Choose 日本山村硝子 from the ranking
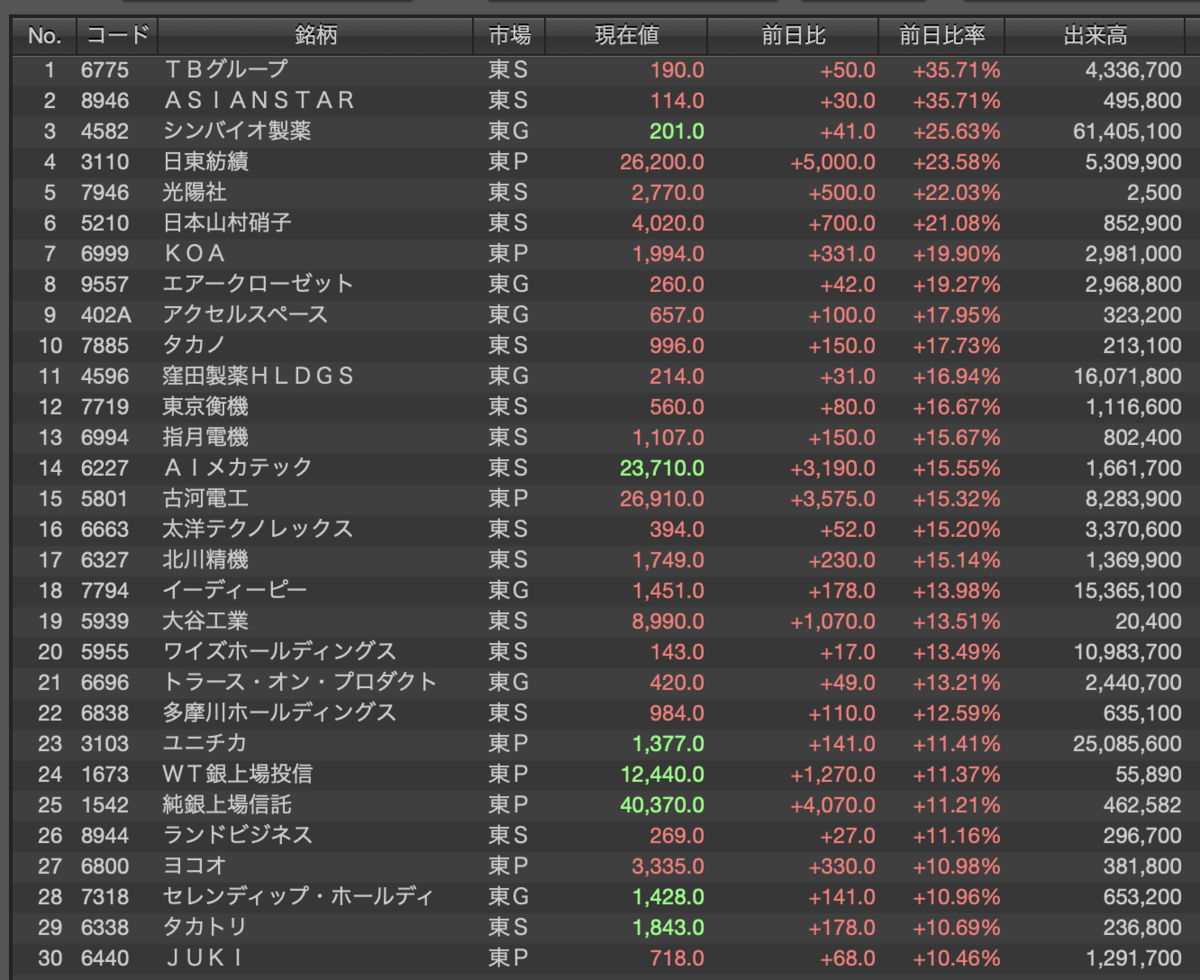Viewport: 1200px width, 980px height. click(227, 223)
